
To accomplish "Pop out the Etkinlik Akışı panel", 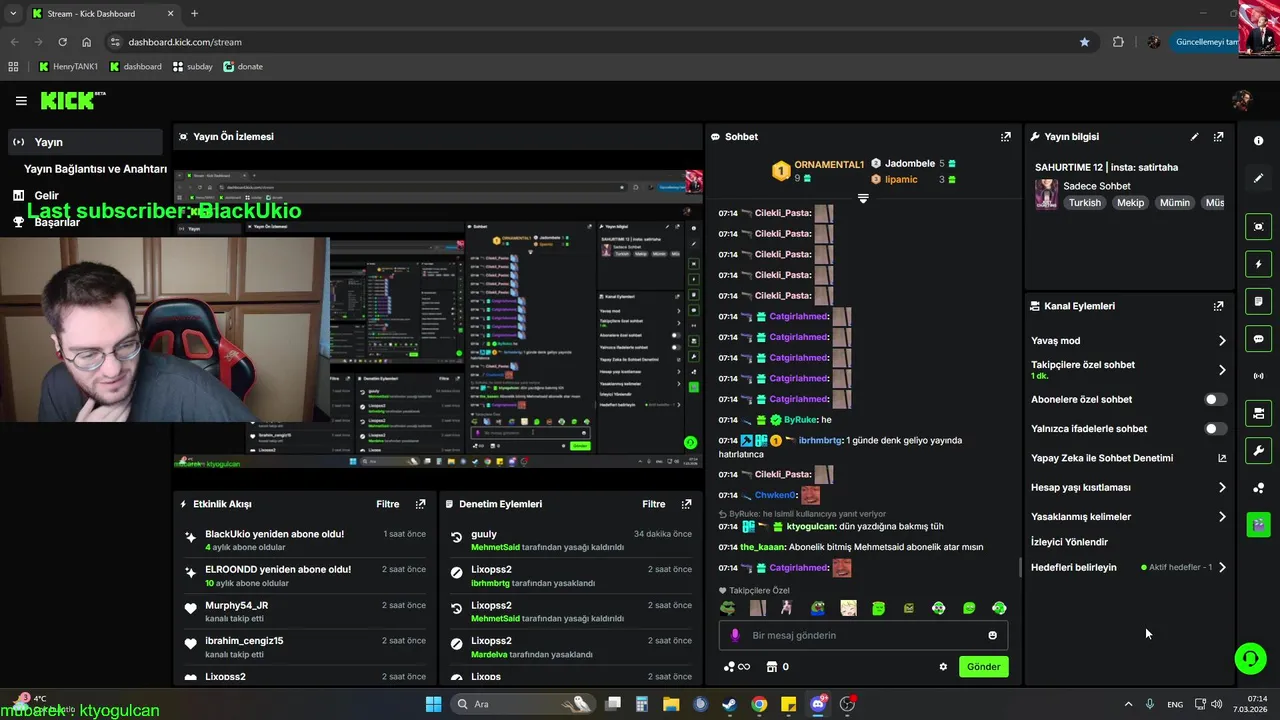I will tap(420, 504).
